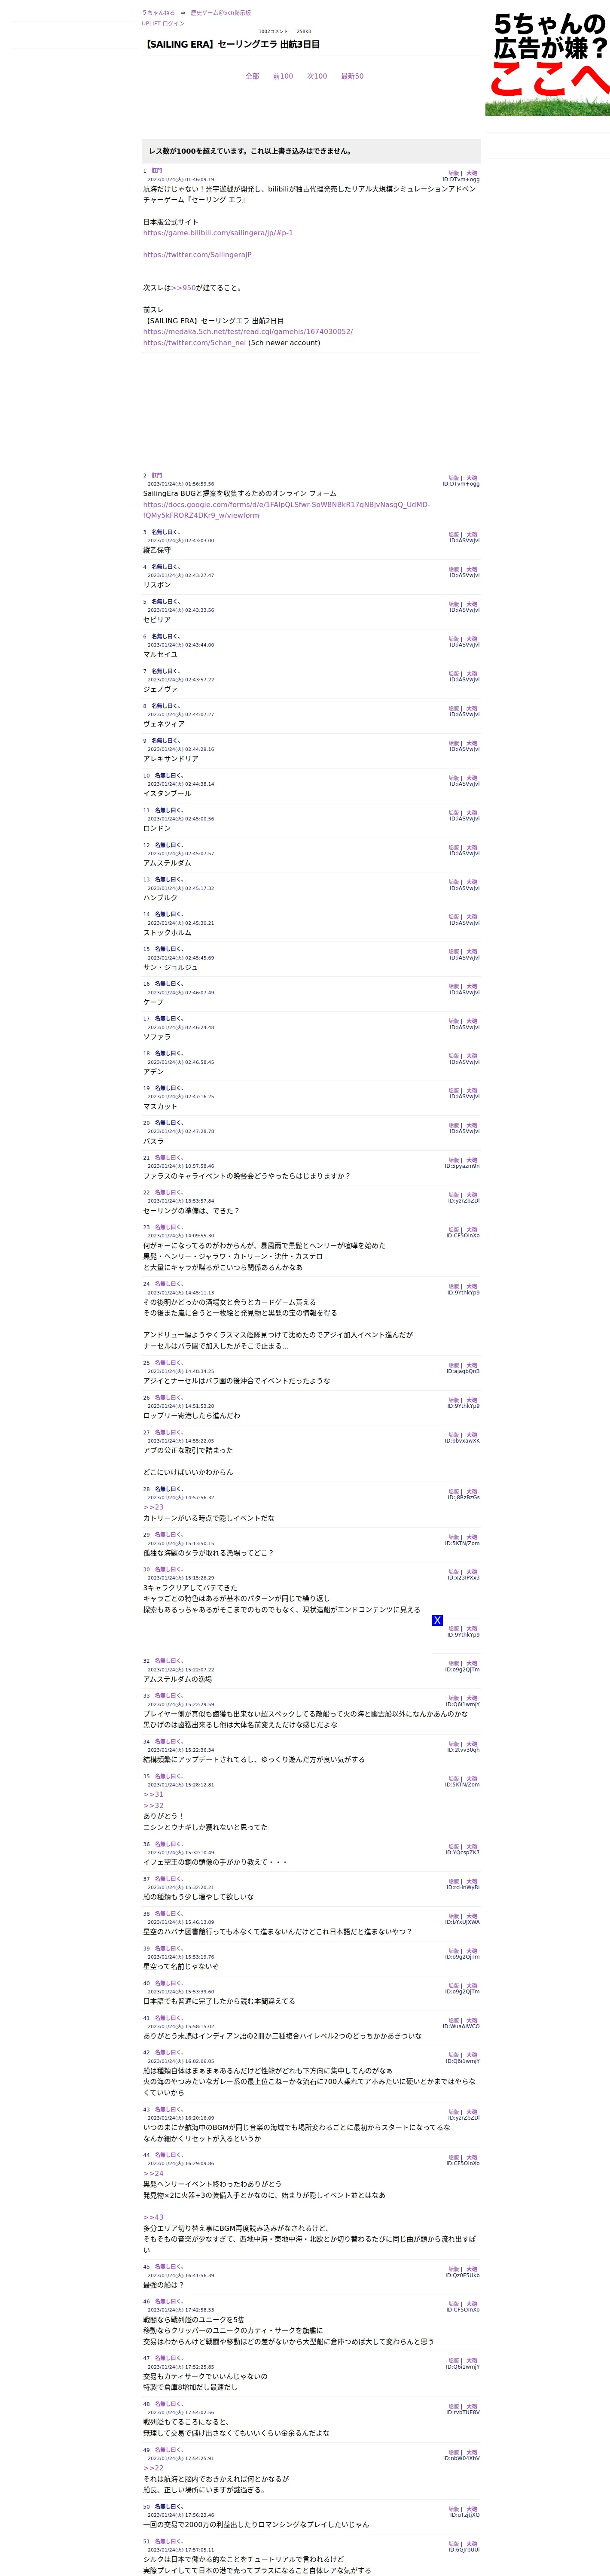Click the text アムステルダムの漁場 in post 32
Image resolution: width=610 pixels, height=2576 pixels.
pos(178,1679)
